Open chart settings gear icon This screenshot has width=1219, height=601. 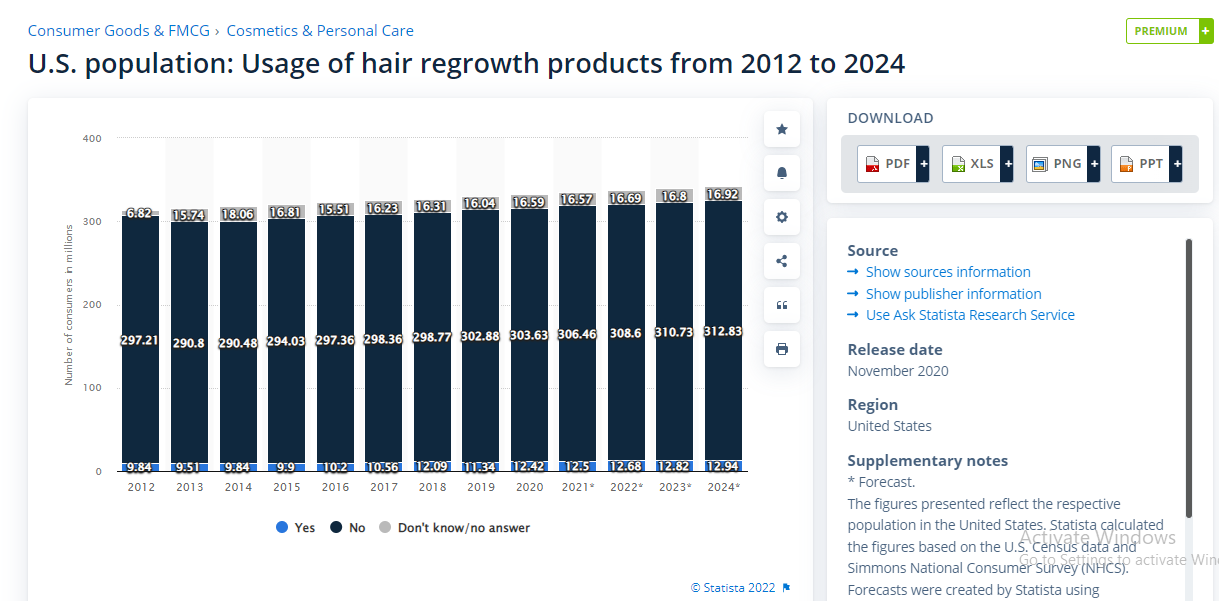(782, 217)
